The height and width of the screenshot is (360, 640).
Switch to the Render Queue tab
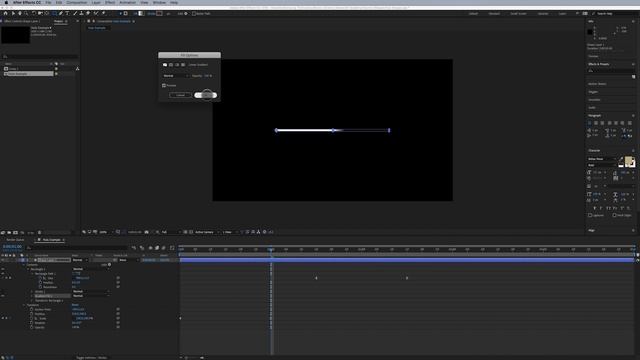click(15, 240)
